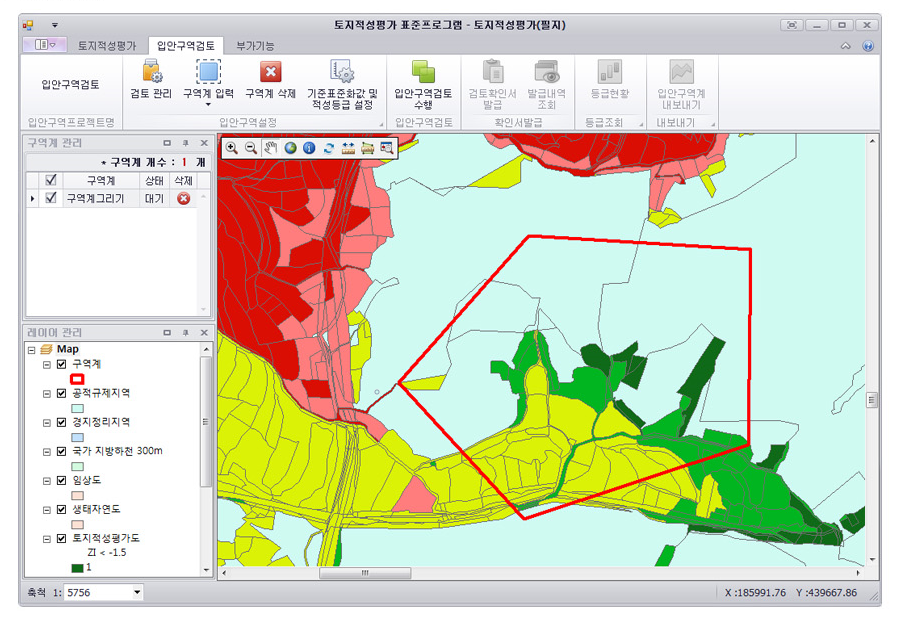Click the 입안구역검토 project name button
Image resolution: width=900 pixels, height=620 pixels.
[x=71, y=84]
